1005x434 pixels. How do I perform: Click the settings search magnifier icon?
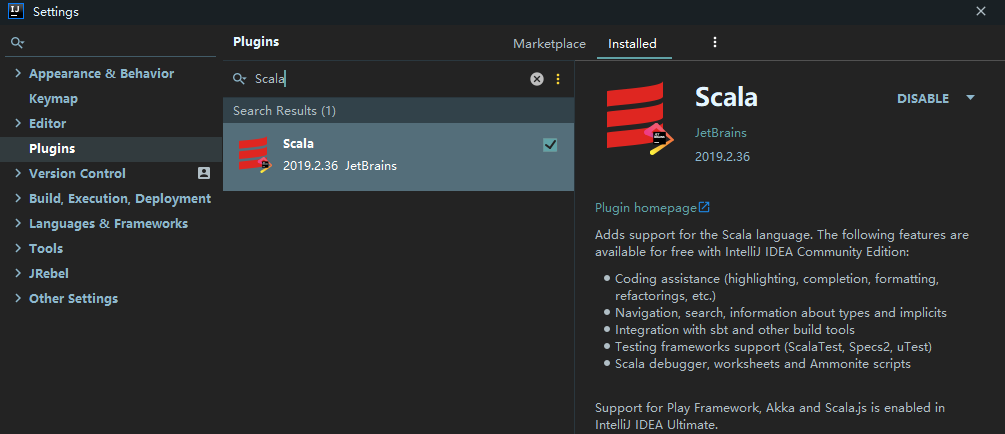pos(17,43)
